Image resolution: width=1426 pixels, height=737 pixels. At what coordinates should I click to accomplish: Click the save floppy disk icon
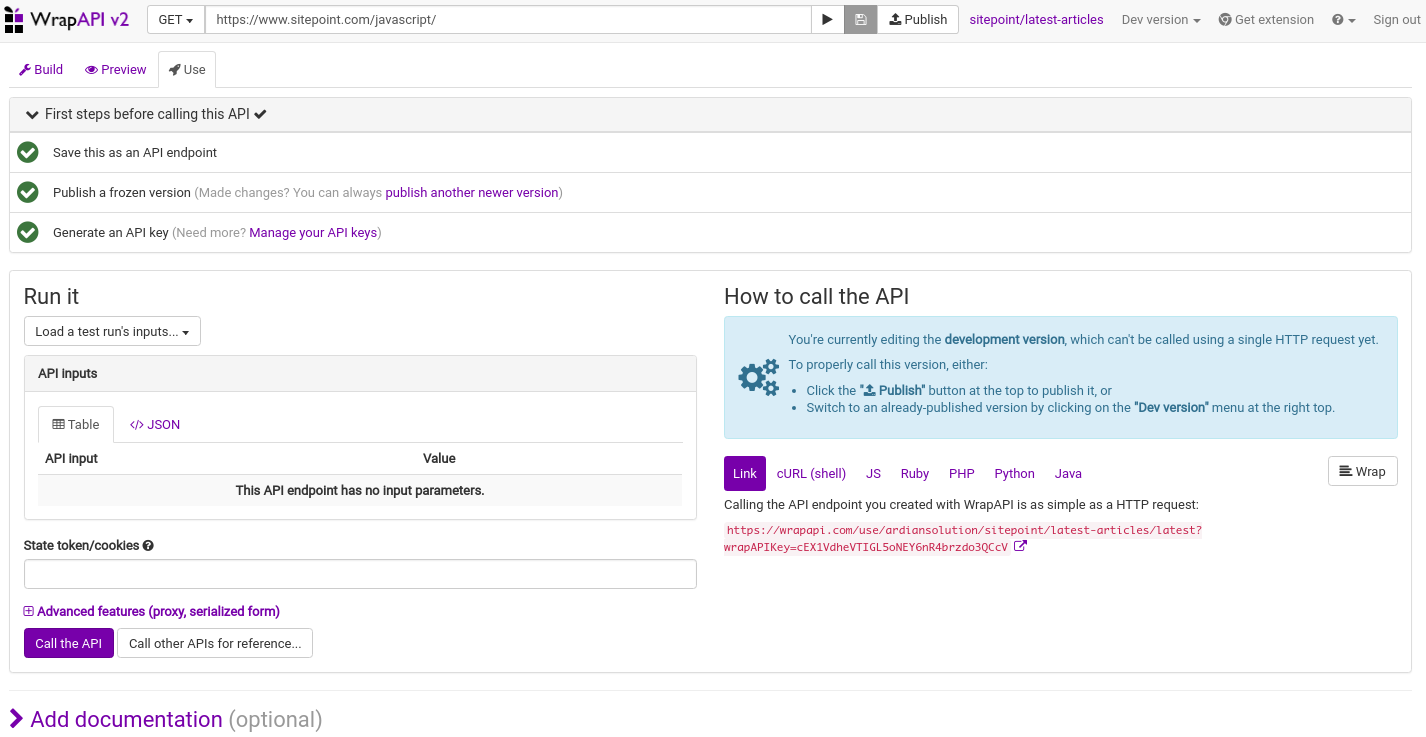861,20
